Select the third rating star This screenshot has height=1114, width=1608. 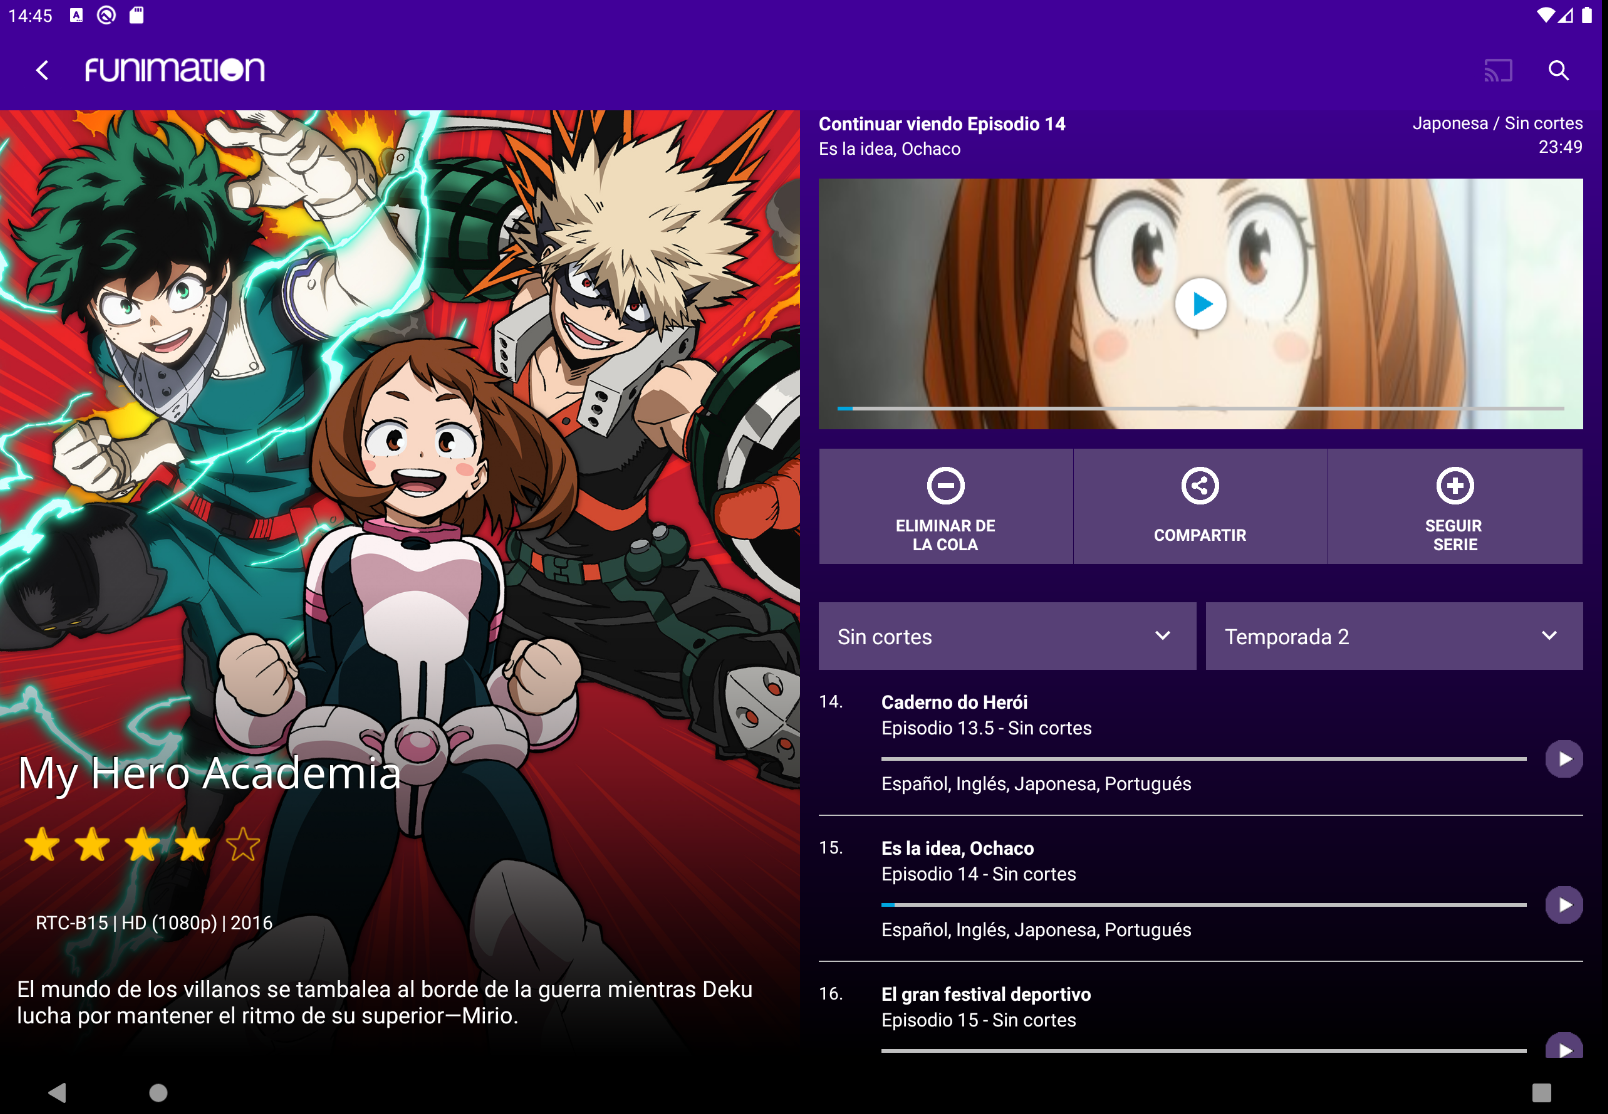point(142,844)
